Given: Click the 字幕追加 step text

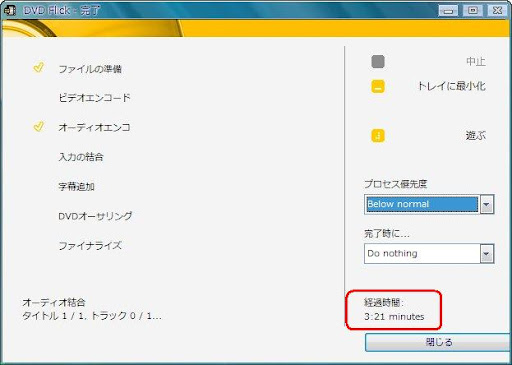Looking at the screenshot, I should (76, 186).
